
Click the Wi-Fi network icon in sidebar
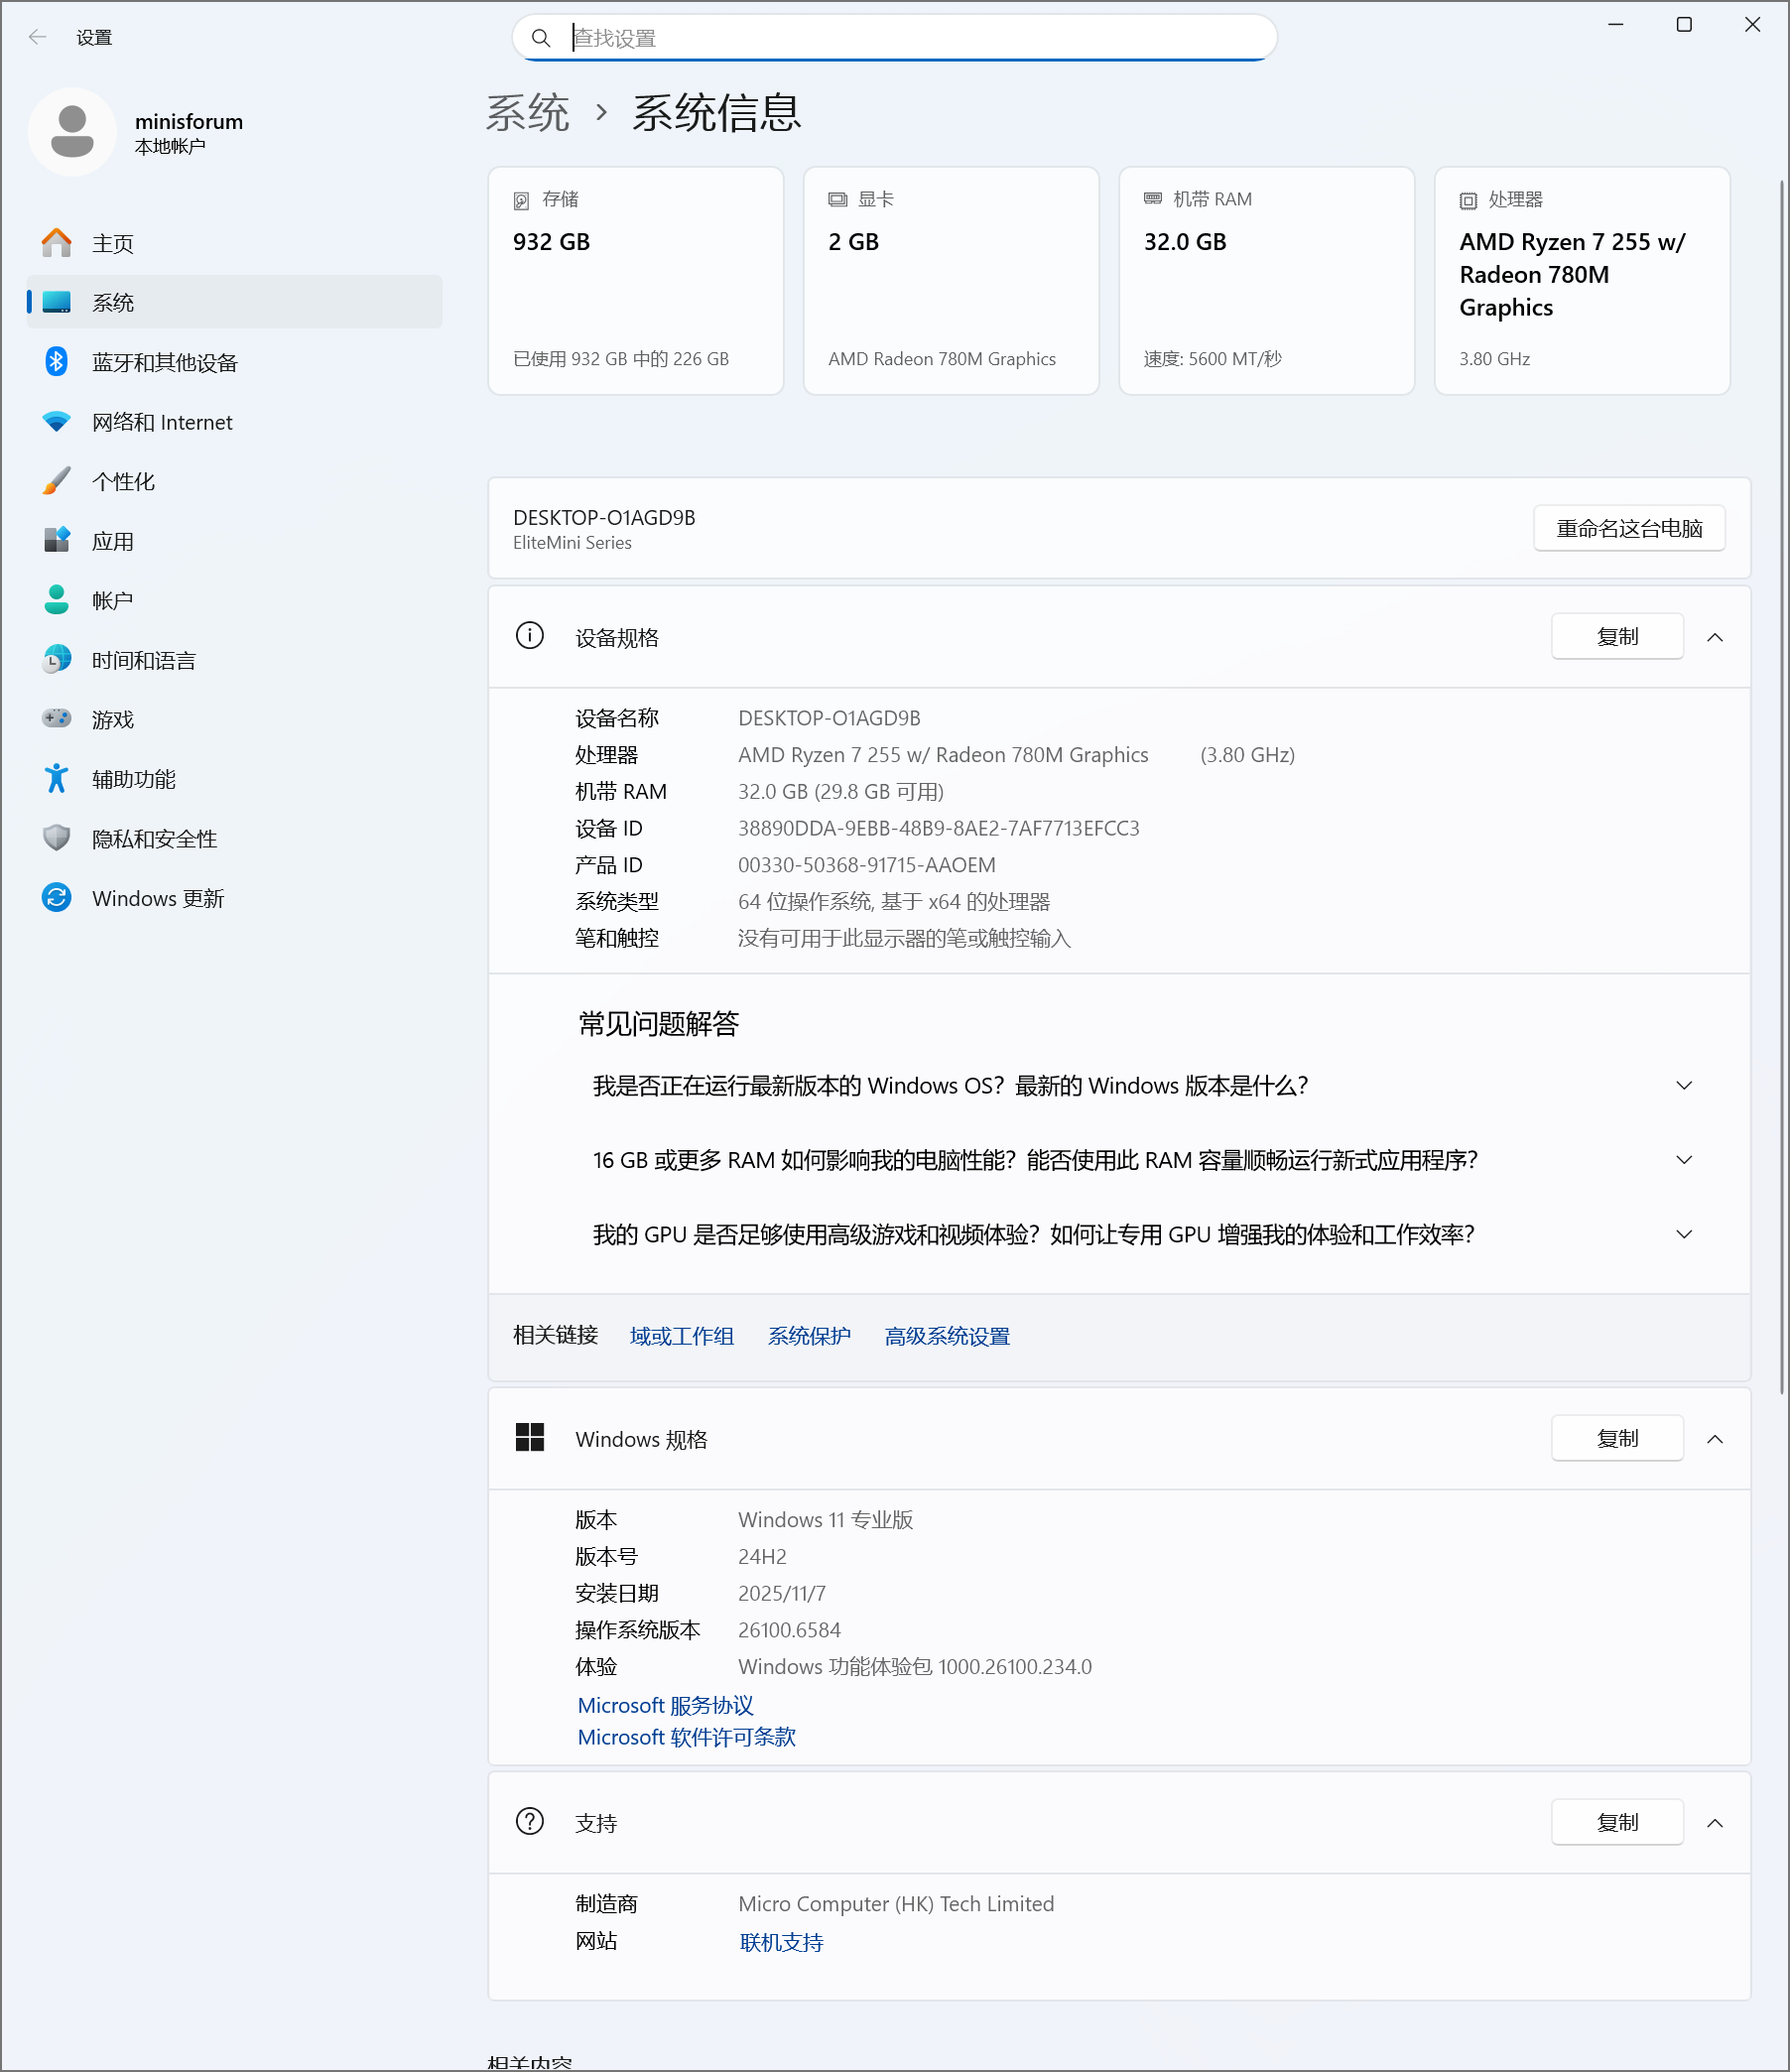point(56,422)
